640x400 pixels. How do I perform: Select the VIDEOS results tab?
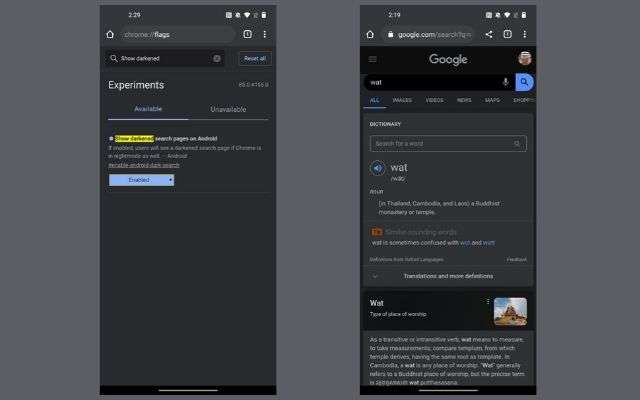(434, 100)
